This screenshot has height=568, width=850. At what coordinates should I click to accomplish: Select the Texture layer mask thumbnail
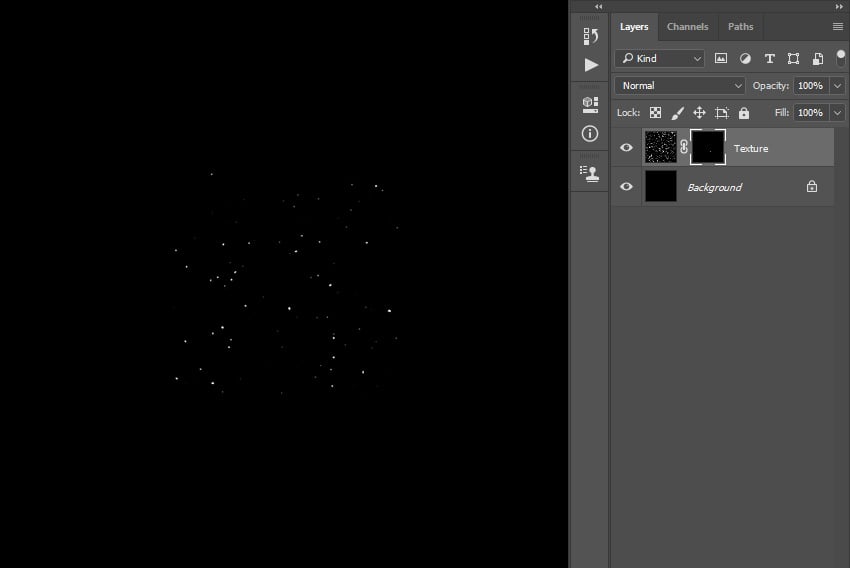pyautogui.click(x=707, y=147)
